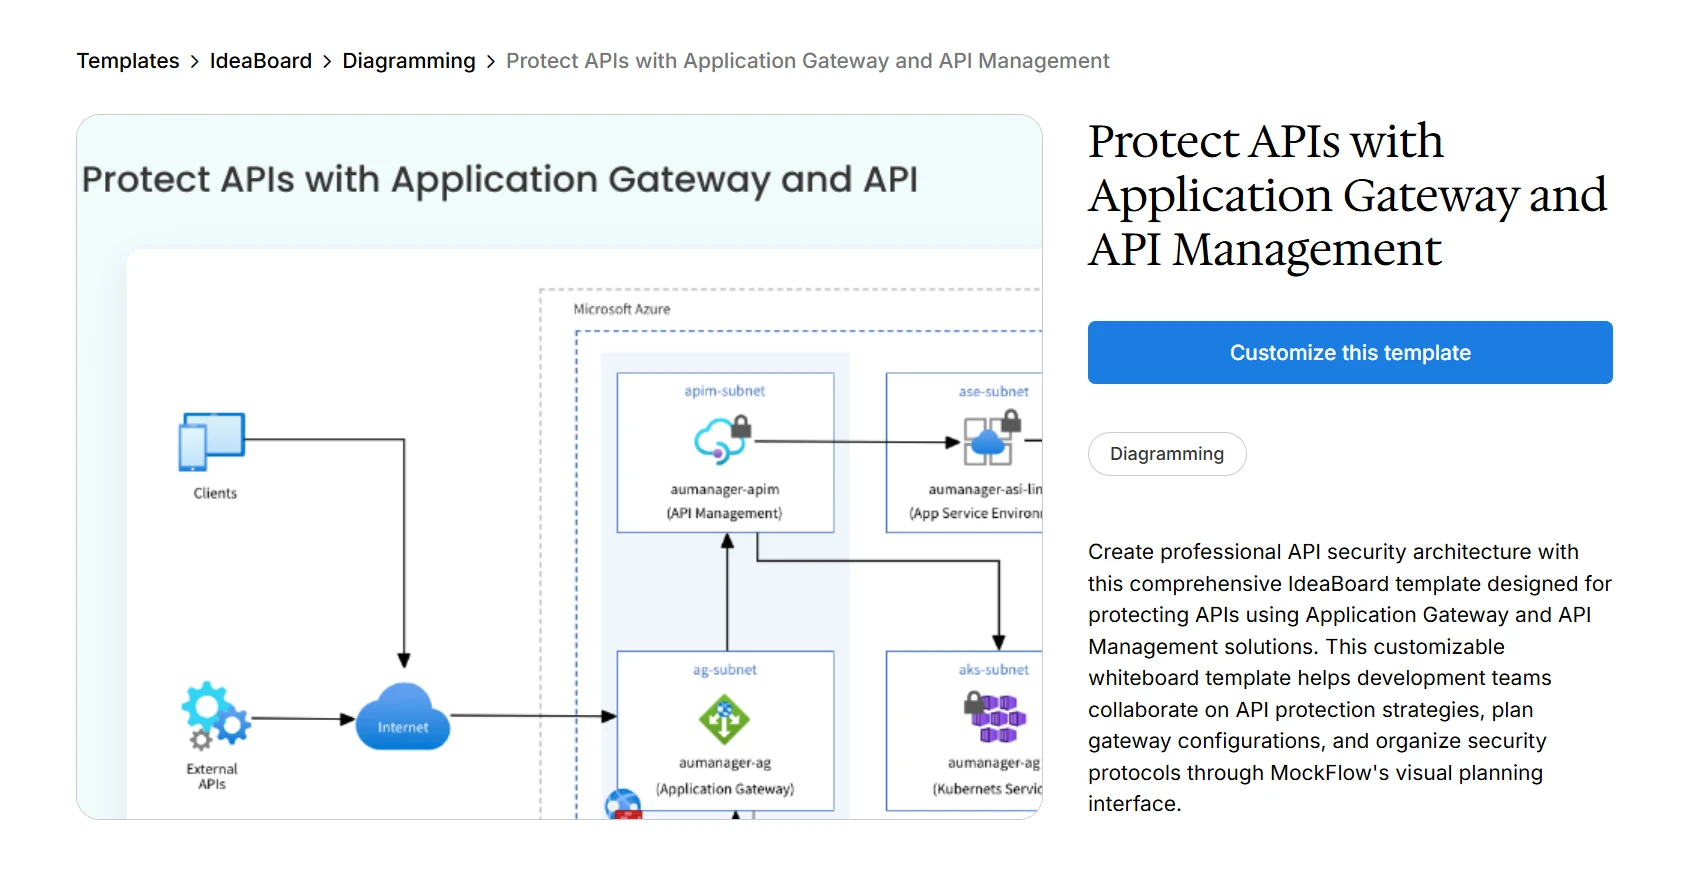Click the "Clients" label under devices

(215, 493)
